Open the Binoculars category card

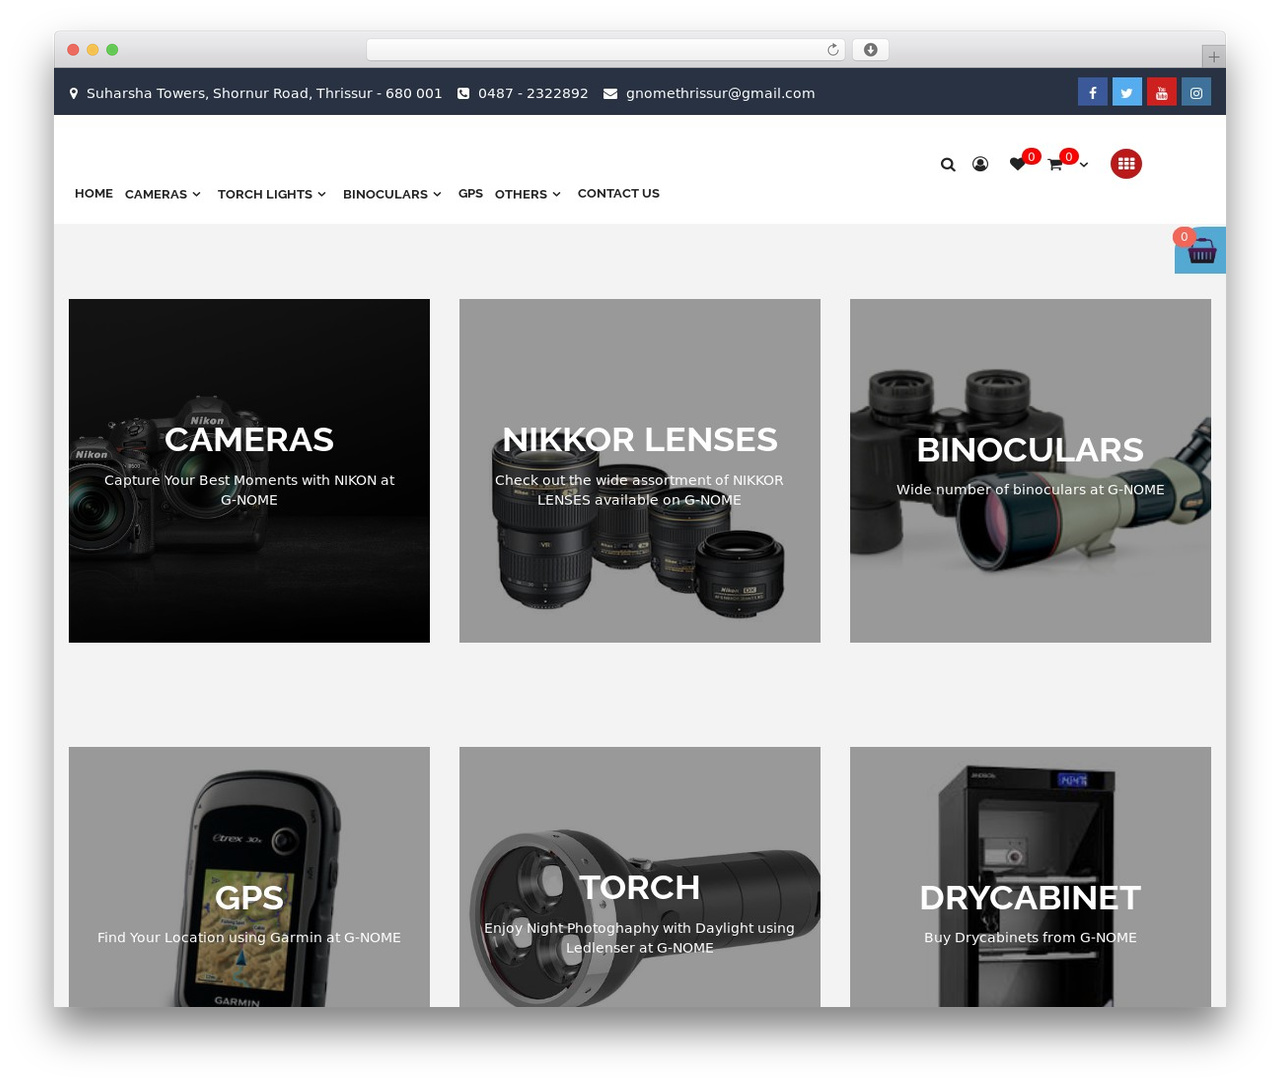point(1030,471)
